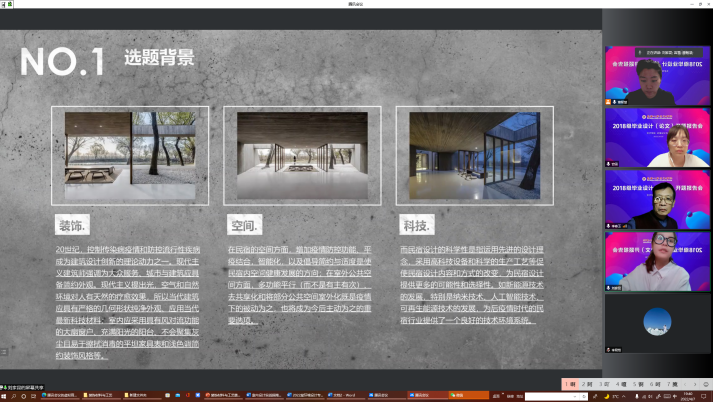This screenshot has width=713, height=402.
Task: Click the mic icon on glasses-man tile
Action: (608, 226)
